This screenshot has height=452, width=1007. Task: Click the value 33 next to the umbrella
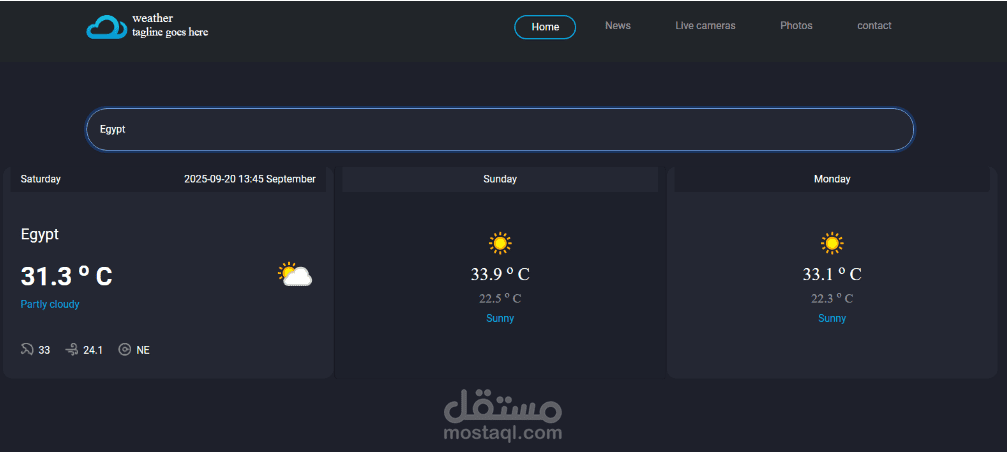click(x=44, y=351)
